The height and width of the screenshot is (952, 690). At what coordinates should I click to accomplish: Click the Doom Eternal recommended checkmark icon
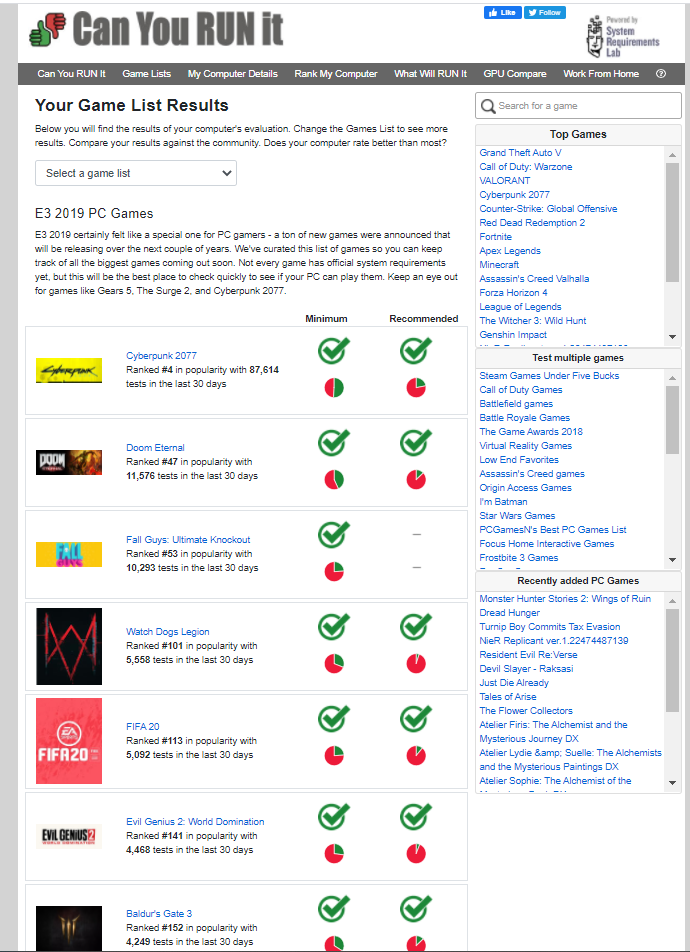(x=415, y=443)
